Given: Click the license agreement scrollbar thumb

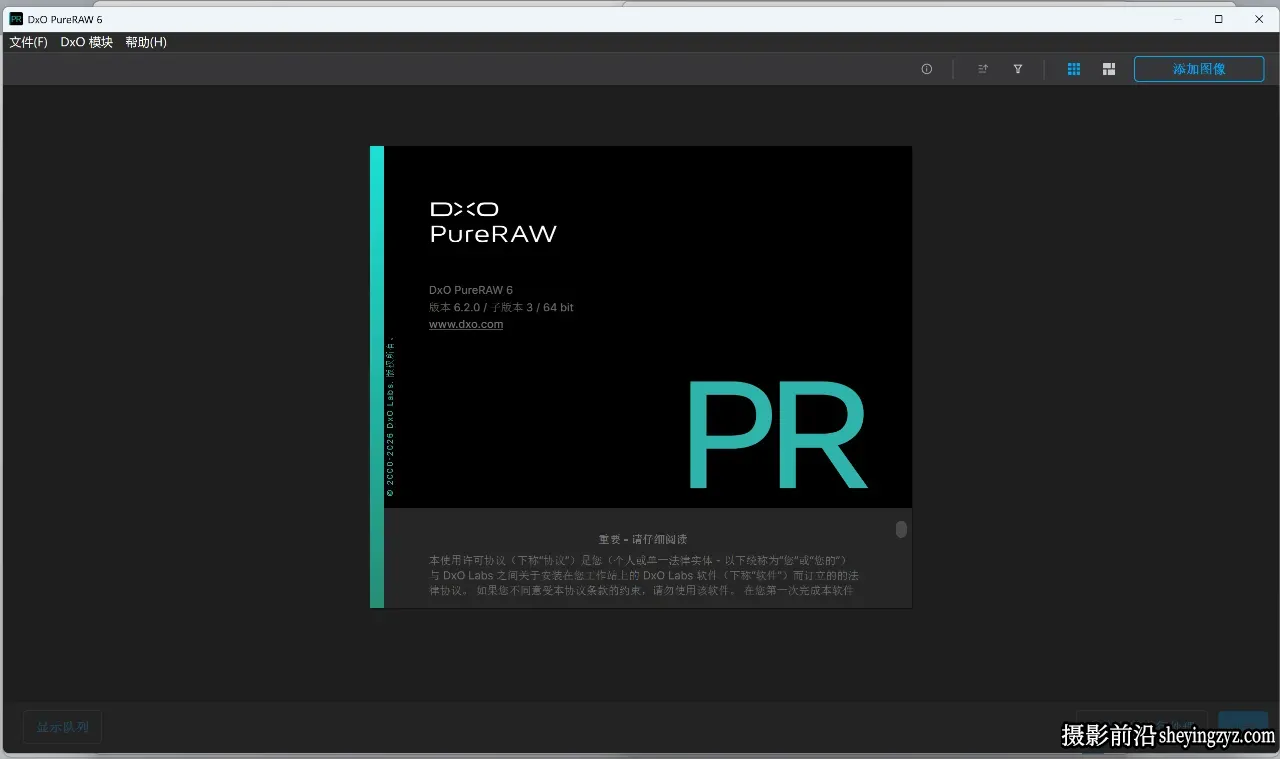Looking at the screenshot, I should click(901, 530).
